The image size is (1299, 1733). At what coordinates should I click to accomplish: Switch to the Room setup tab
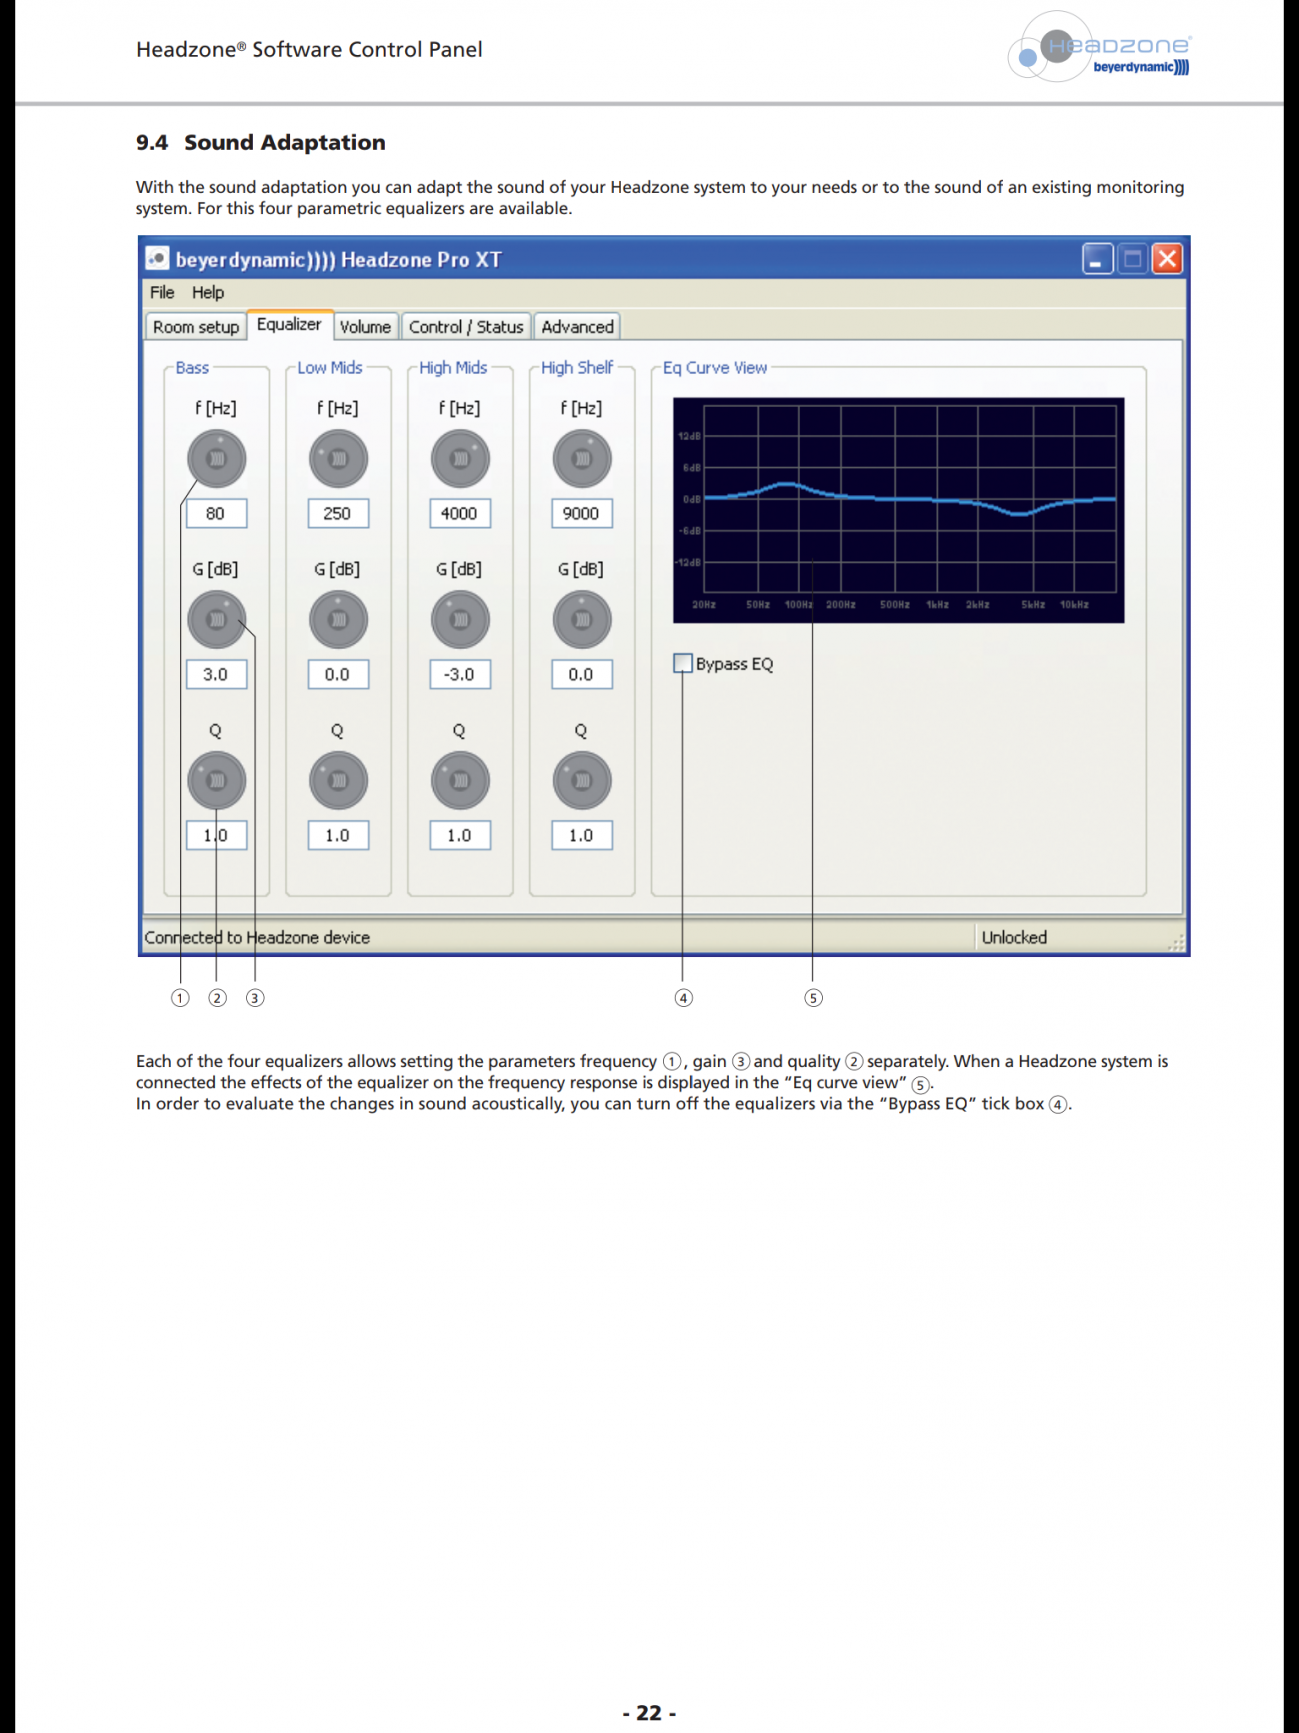pos(196,327)
